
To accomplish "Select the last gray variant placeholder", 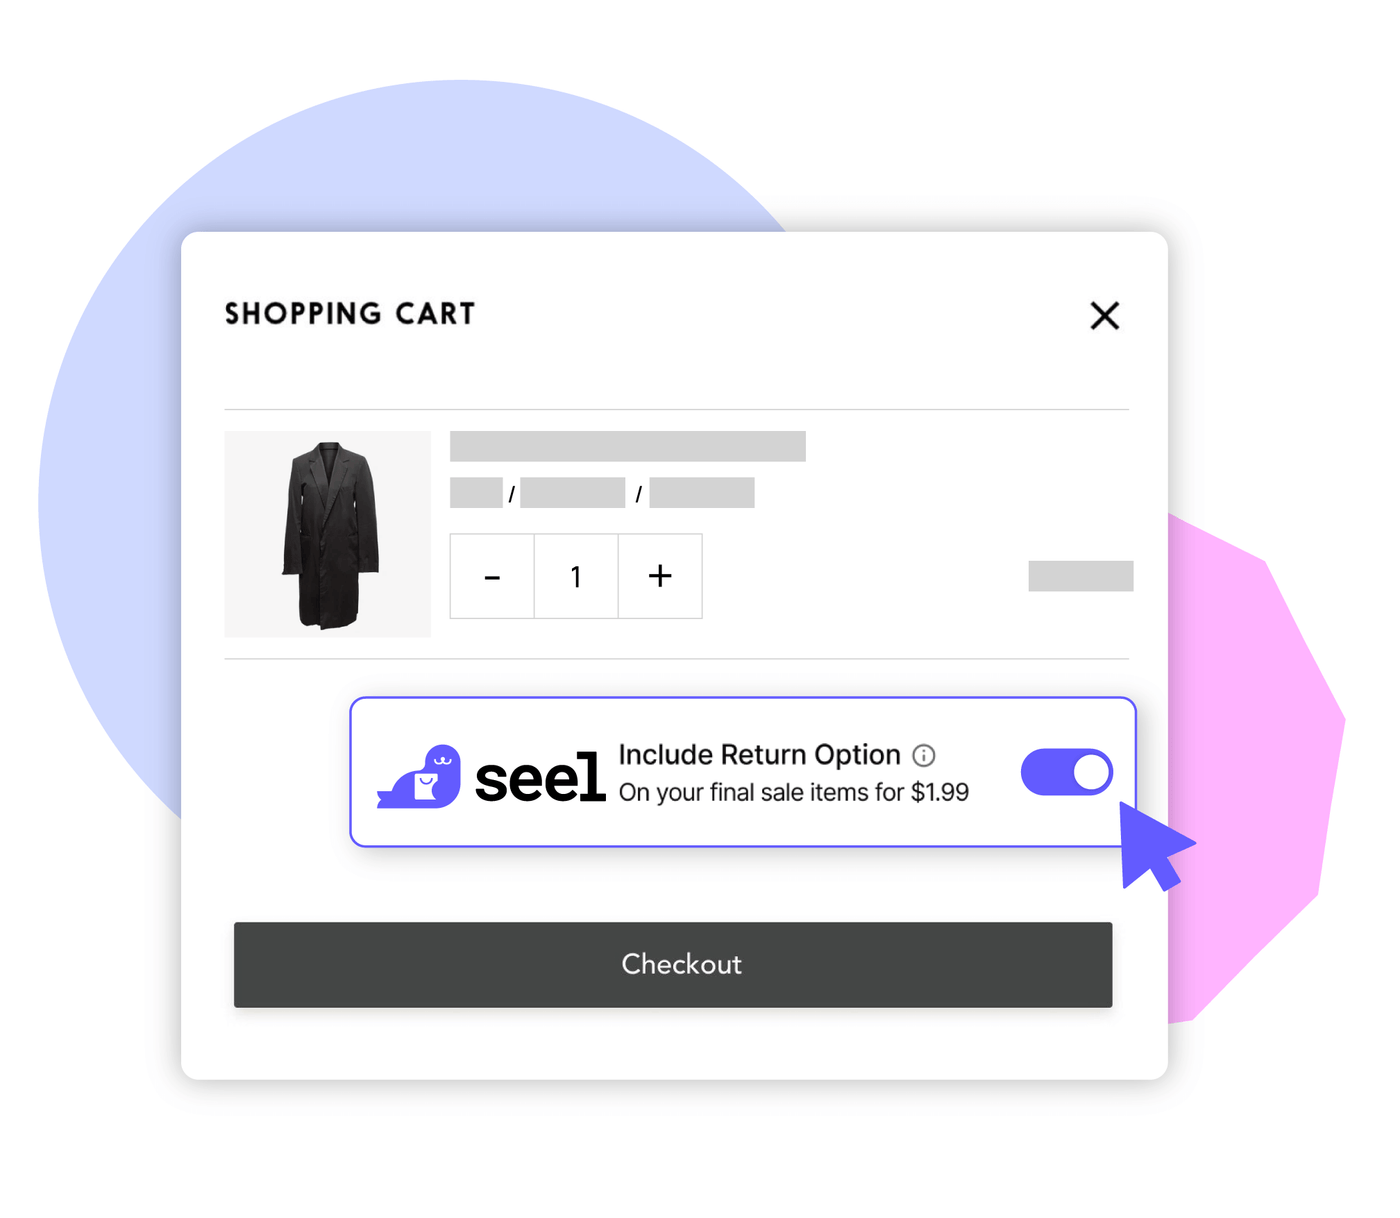I will [x=702, y=493].
